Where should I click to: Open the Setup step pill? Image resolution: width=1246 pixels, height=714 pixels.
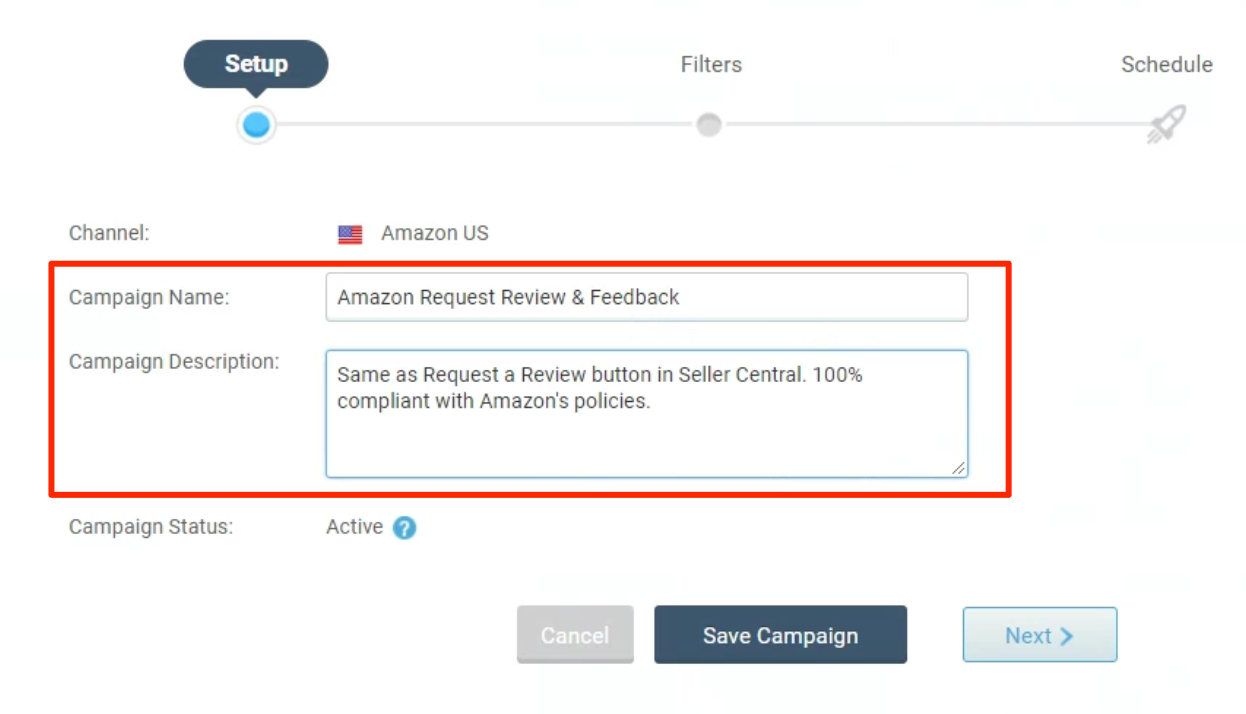[x=256, y=65]
